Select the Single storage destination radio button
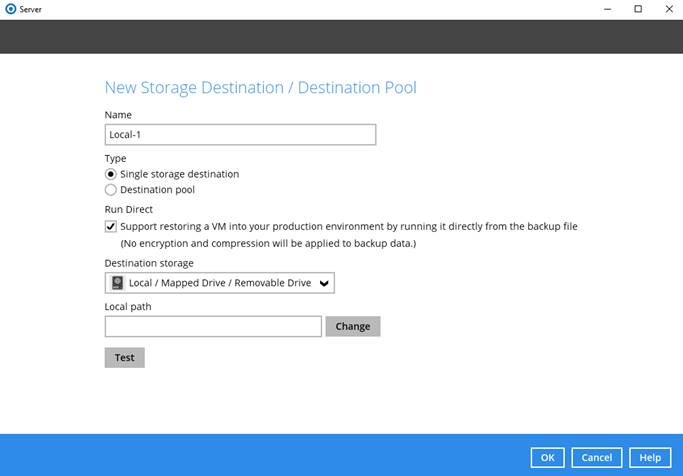The height and width of the screenshot is (476, 683). [111, 174]
